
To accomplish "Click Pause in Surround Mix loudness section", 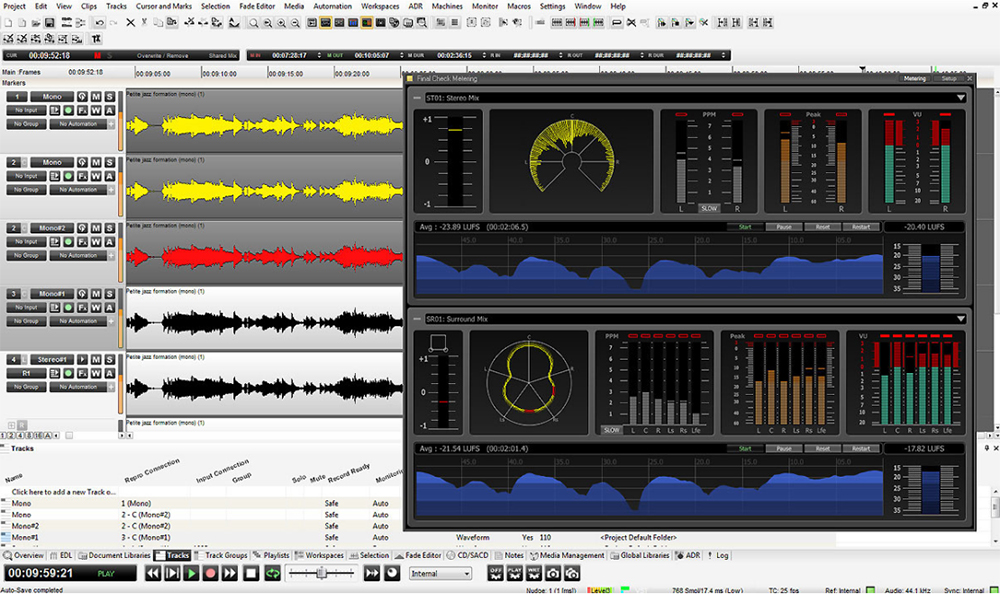I will click(784, 449).
